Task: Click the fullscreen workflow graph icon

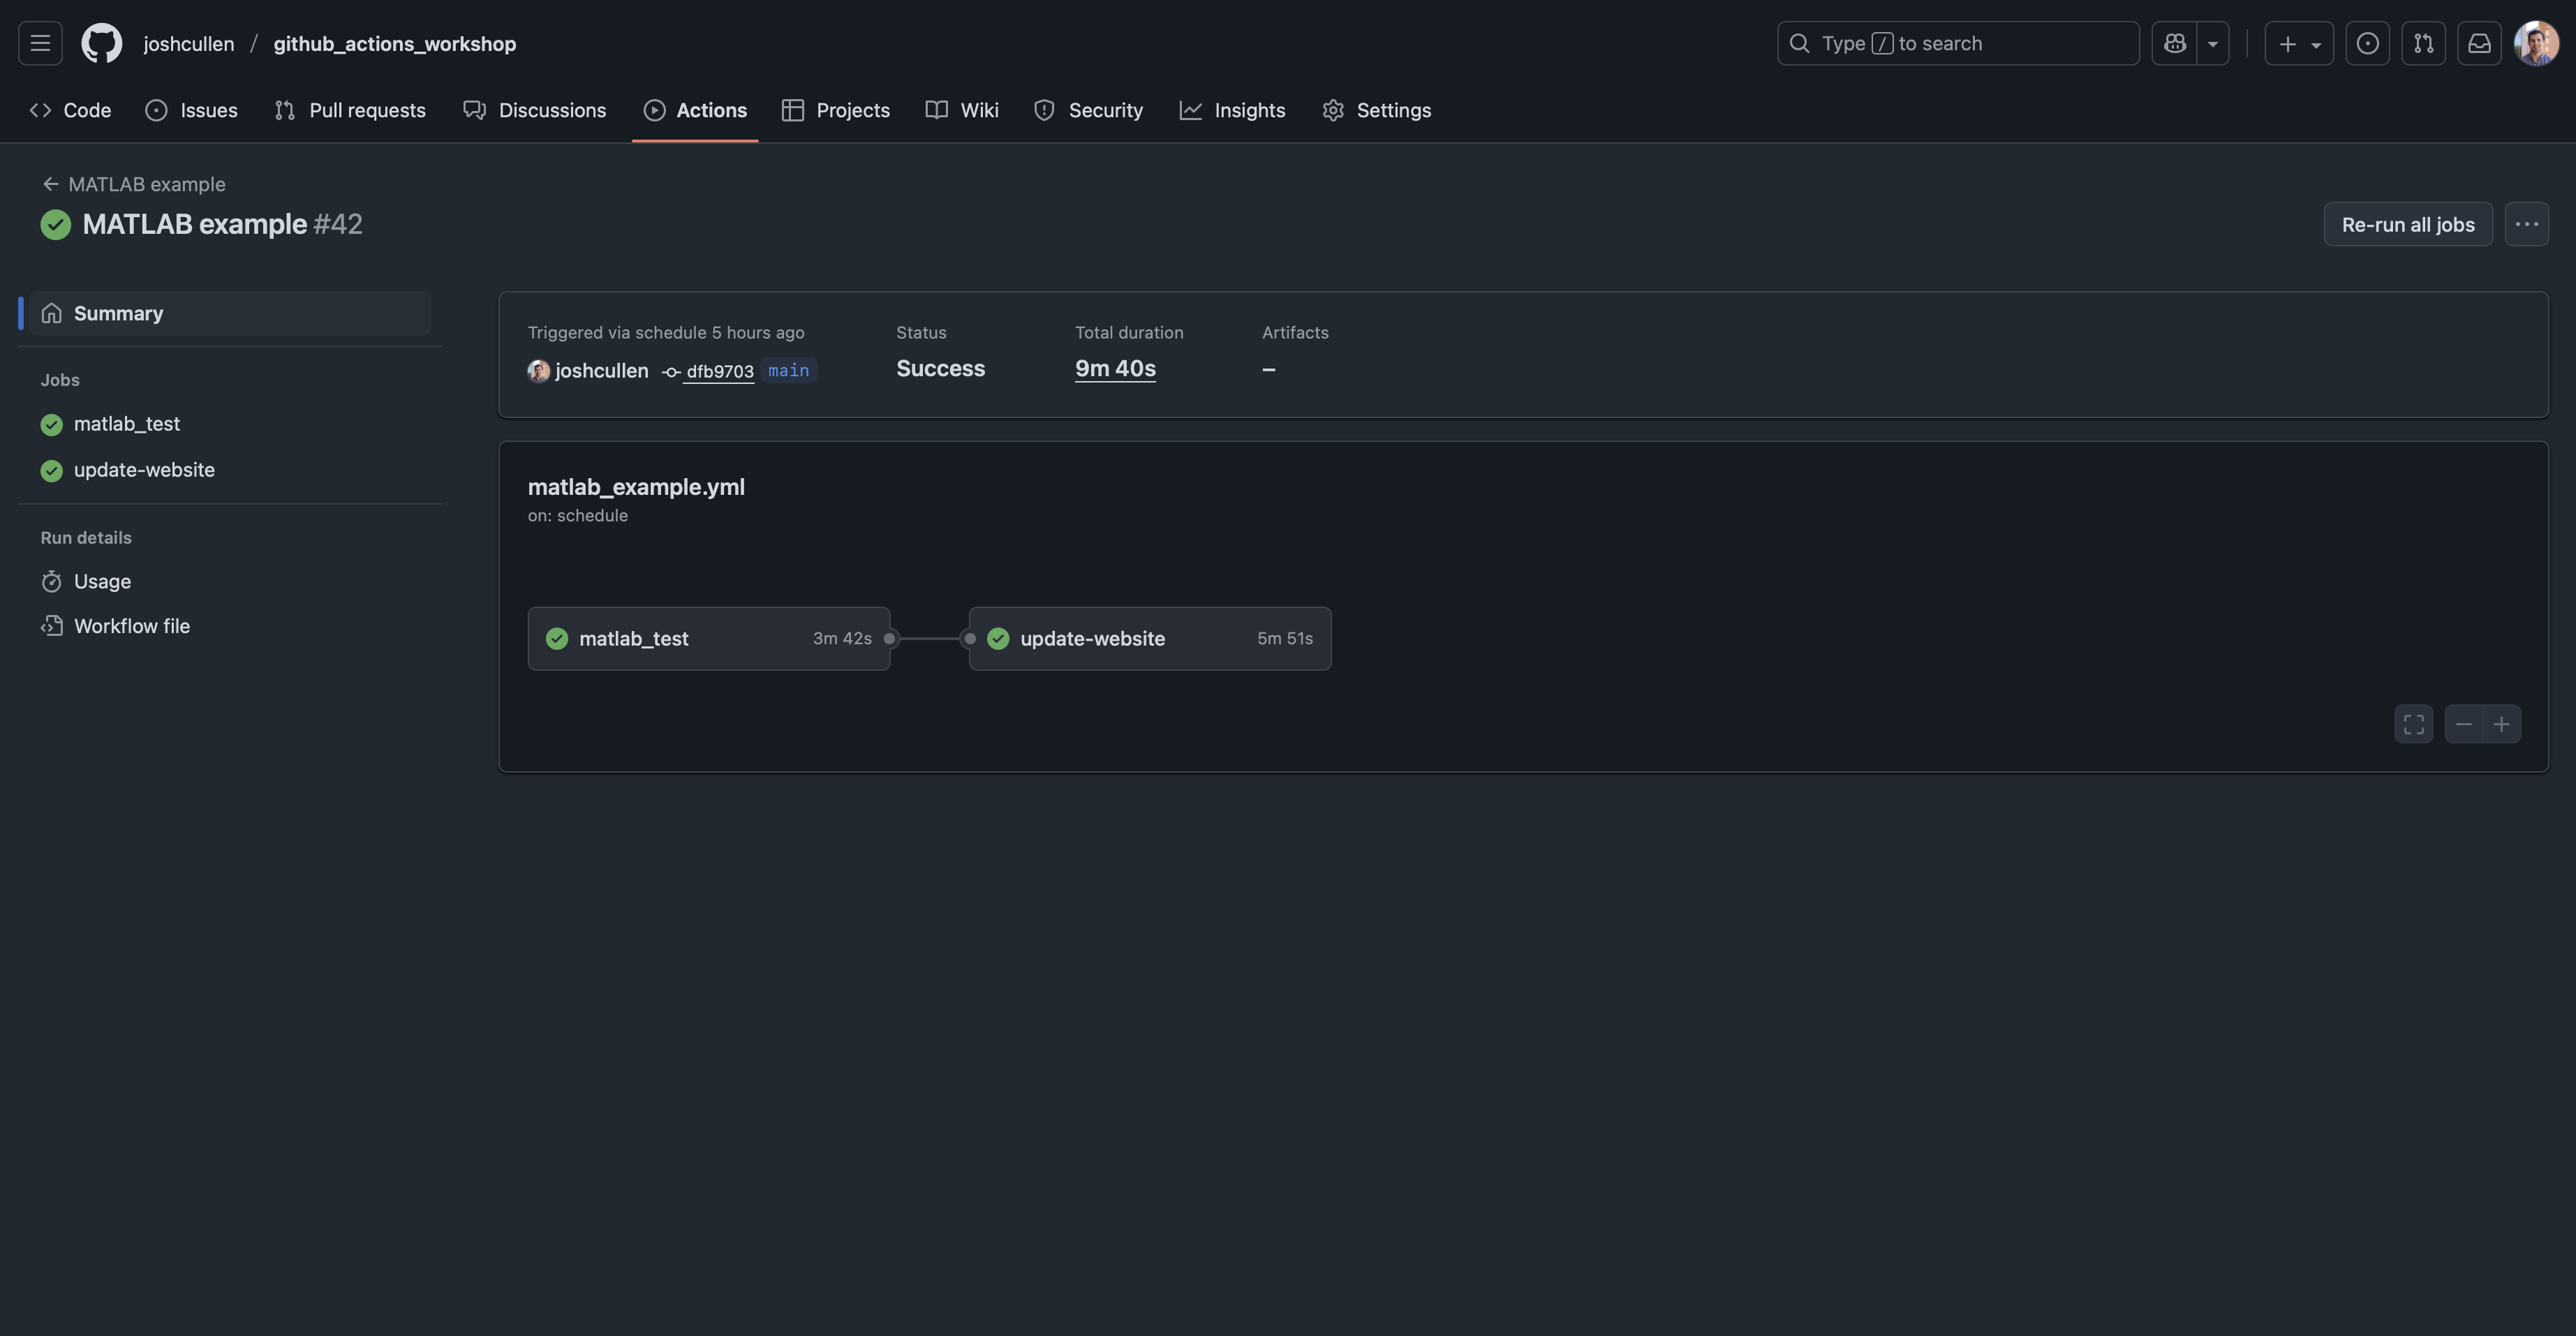Action: (x=2413, y=724)
